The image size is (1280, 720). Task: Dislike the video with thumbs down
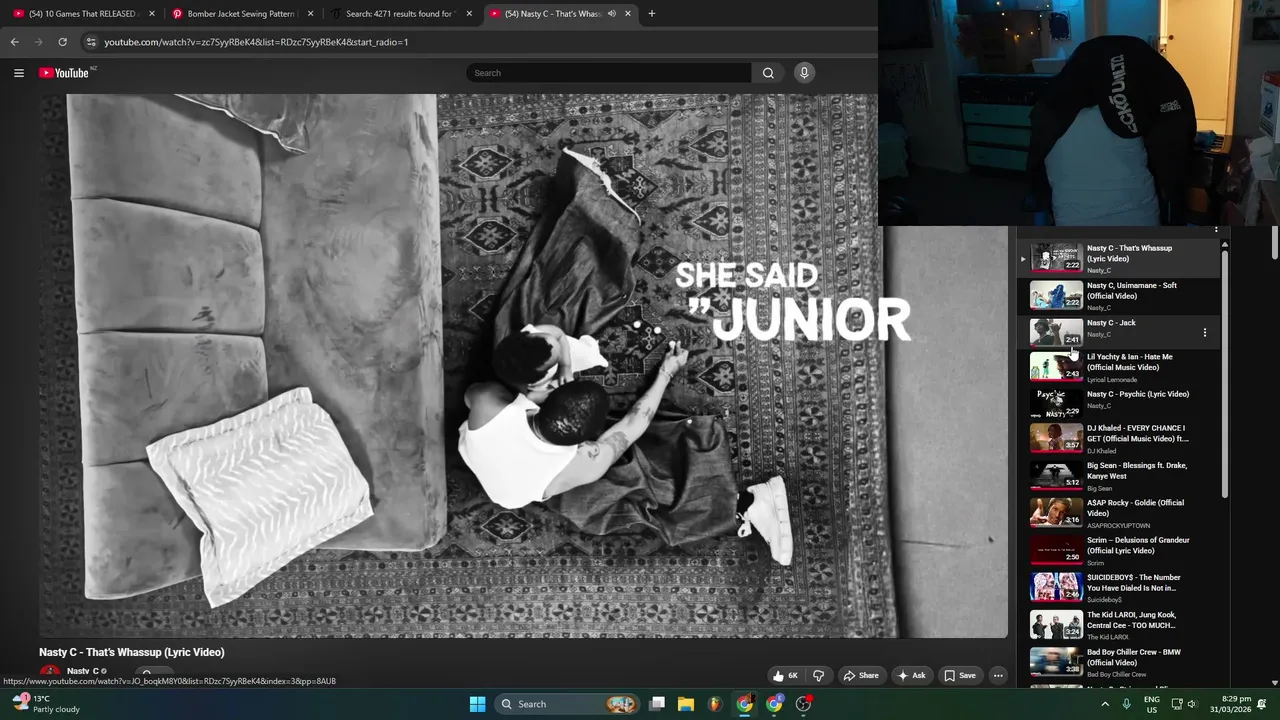point(818,676)
